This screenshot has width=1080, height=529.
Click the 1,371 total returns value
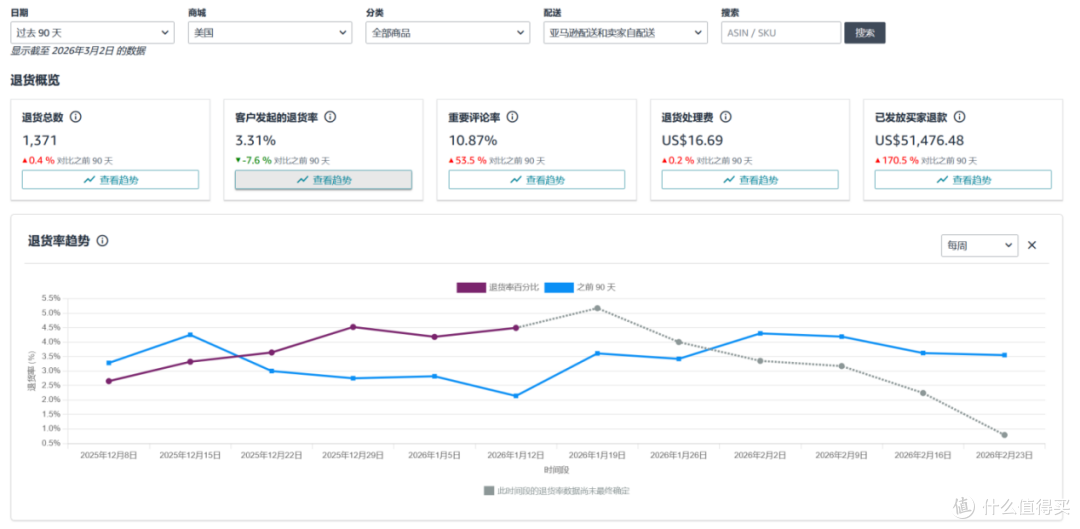(x=40, y=141)
